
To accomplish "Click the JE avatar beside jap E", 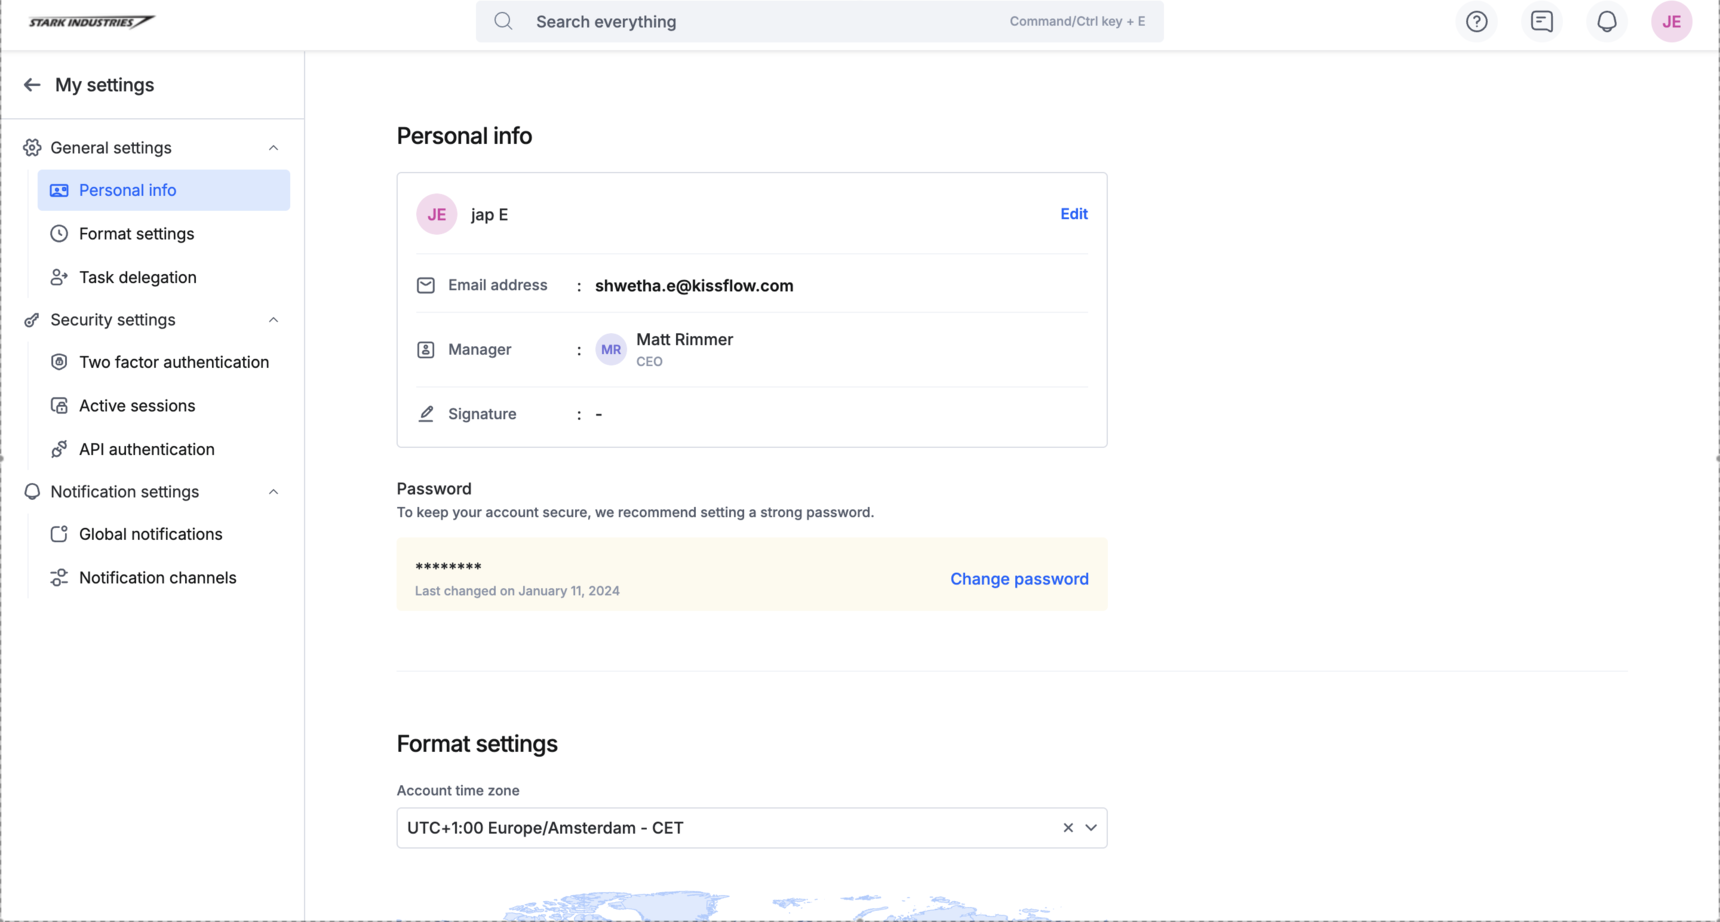I will tap(437, 214).
